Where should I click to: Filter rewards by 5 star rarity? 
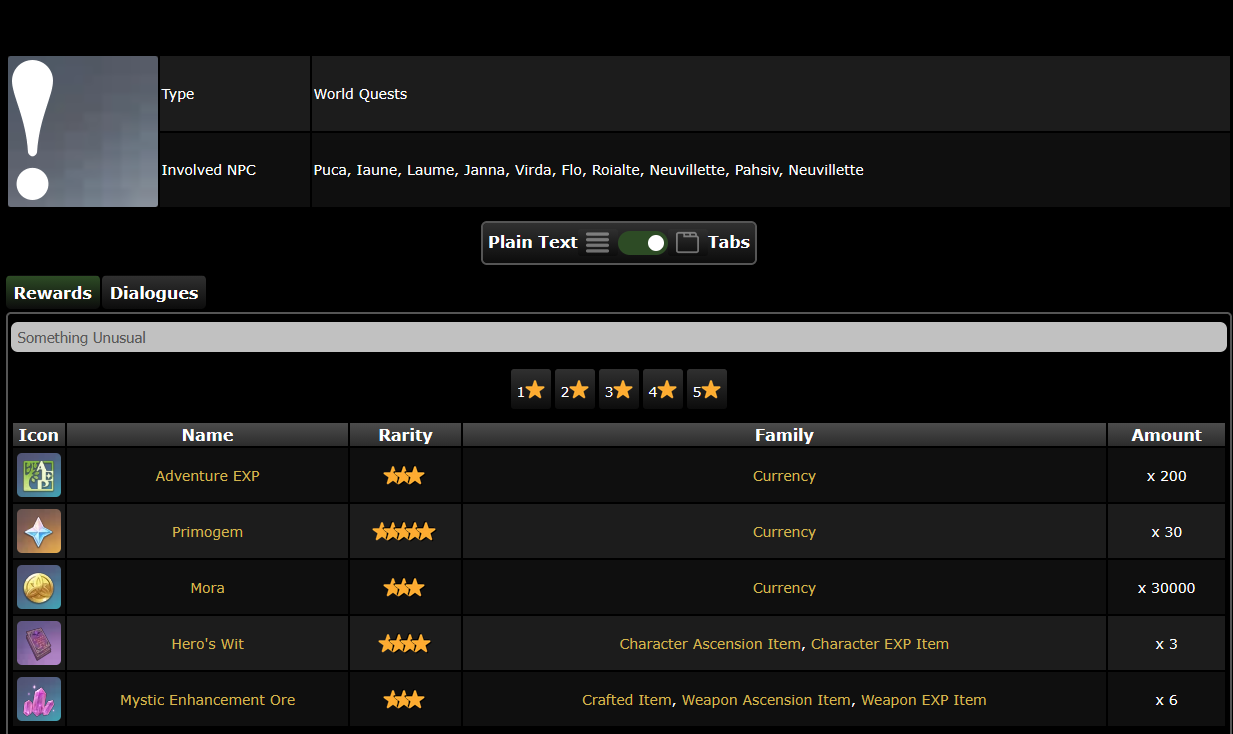[x=707, y=390]
